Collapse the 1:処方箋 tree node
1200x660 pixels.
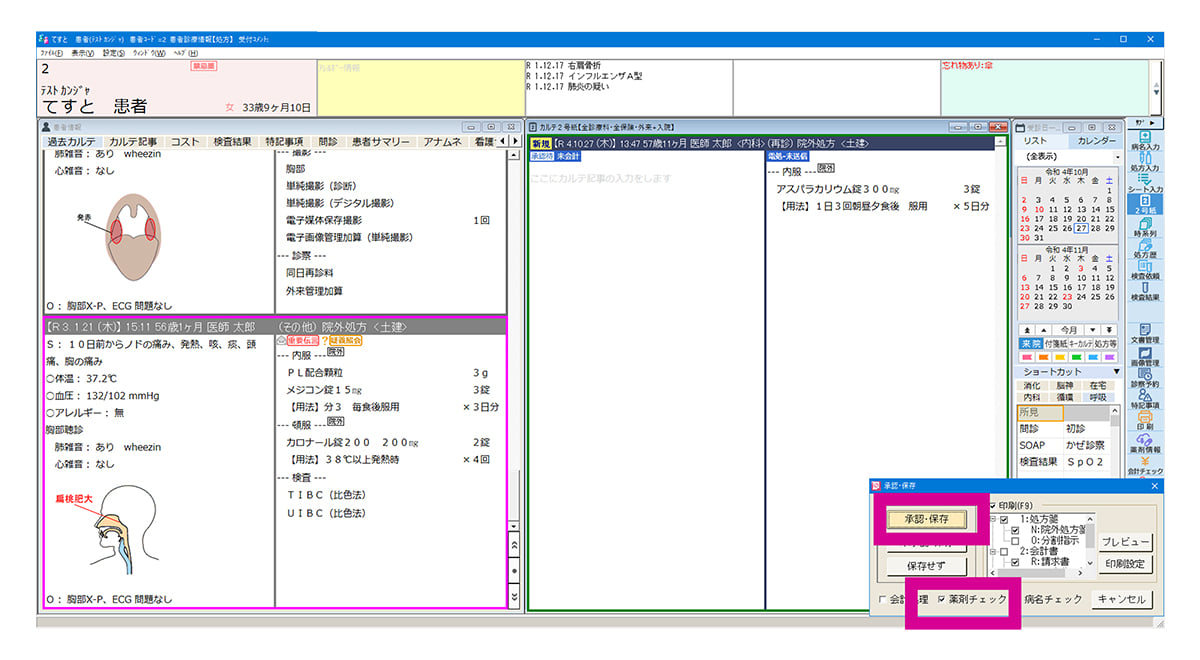(x=995, y=520)
